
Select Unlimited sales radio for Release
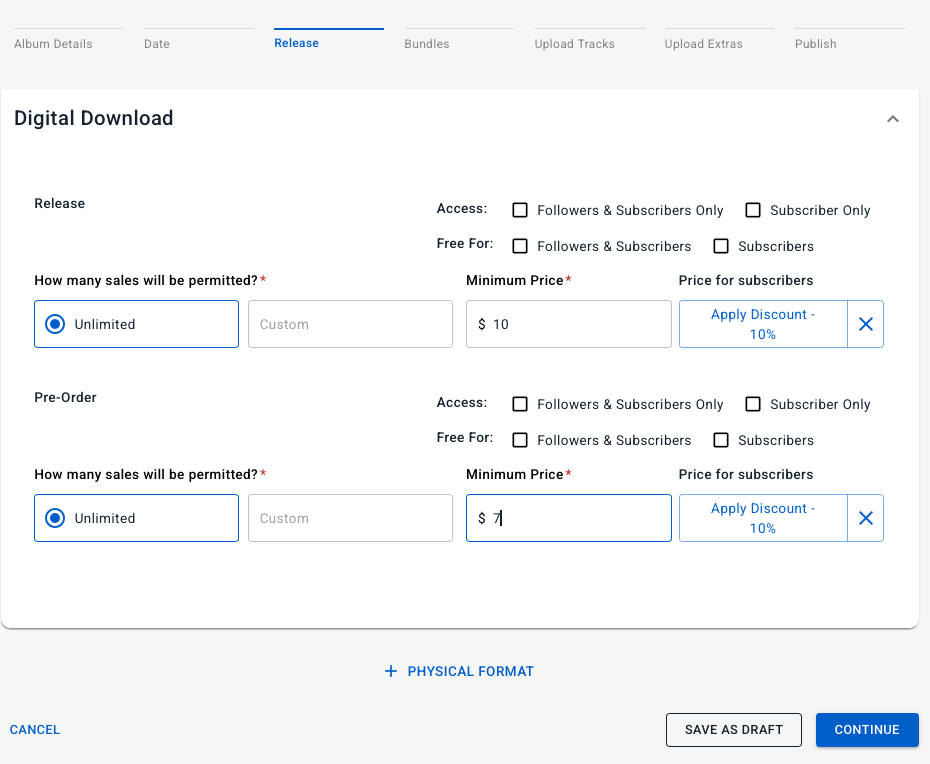(x=56, y=324)
